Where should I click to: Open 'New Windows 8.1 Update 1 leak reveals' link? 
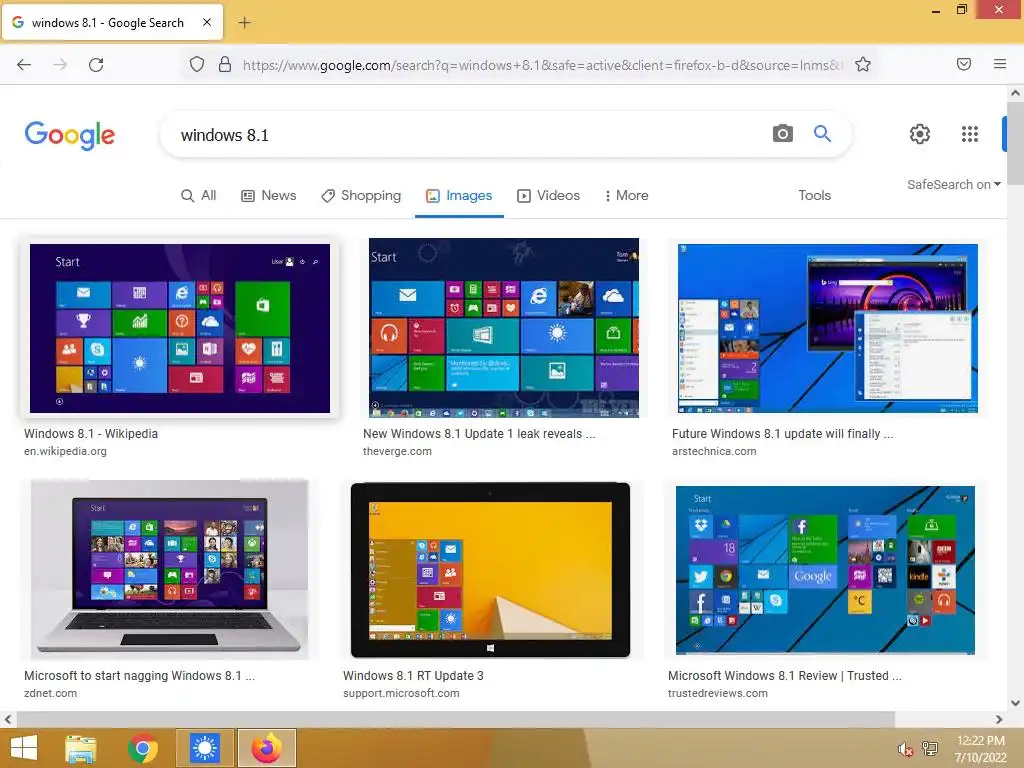(x=479, y=434)
